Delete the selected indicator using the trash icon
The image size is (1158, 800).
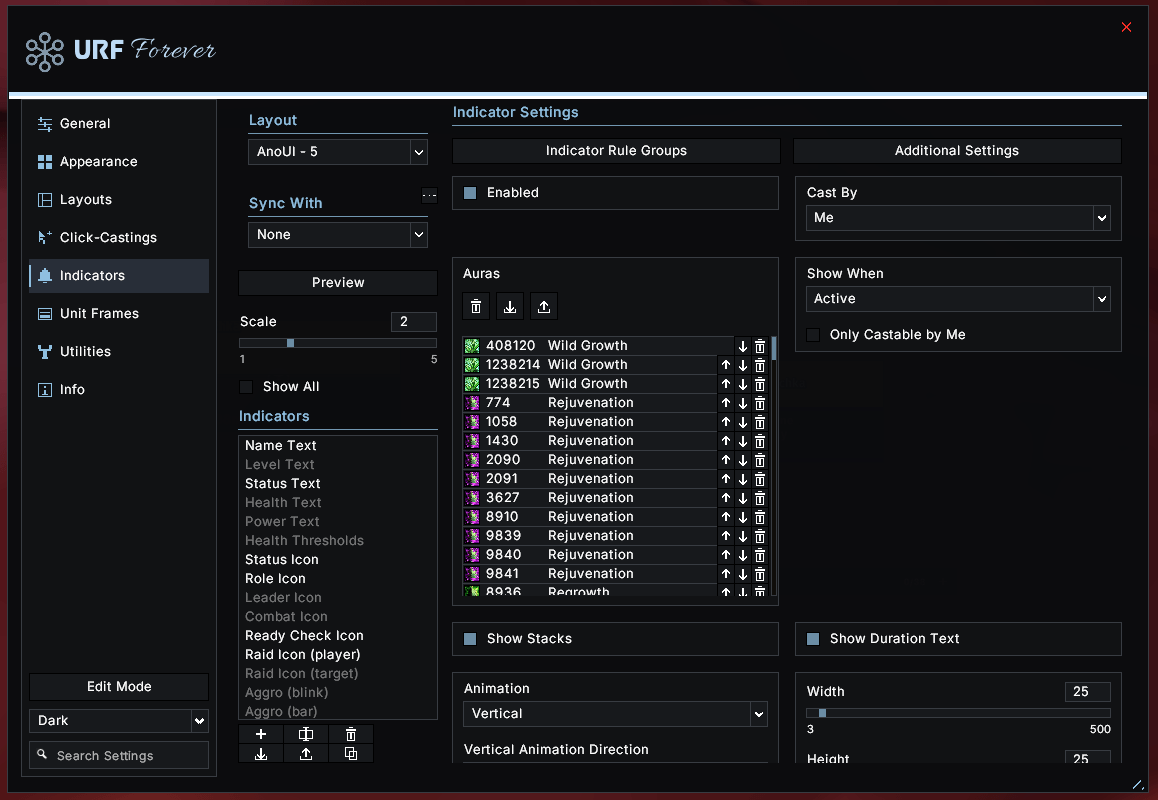[x=351, y=734]
